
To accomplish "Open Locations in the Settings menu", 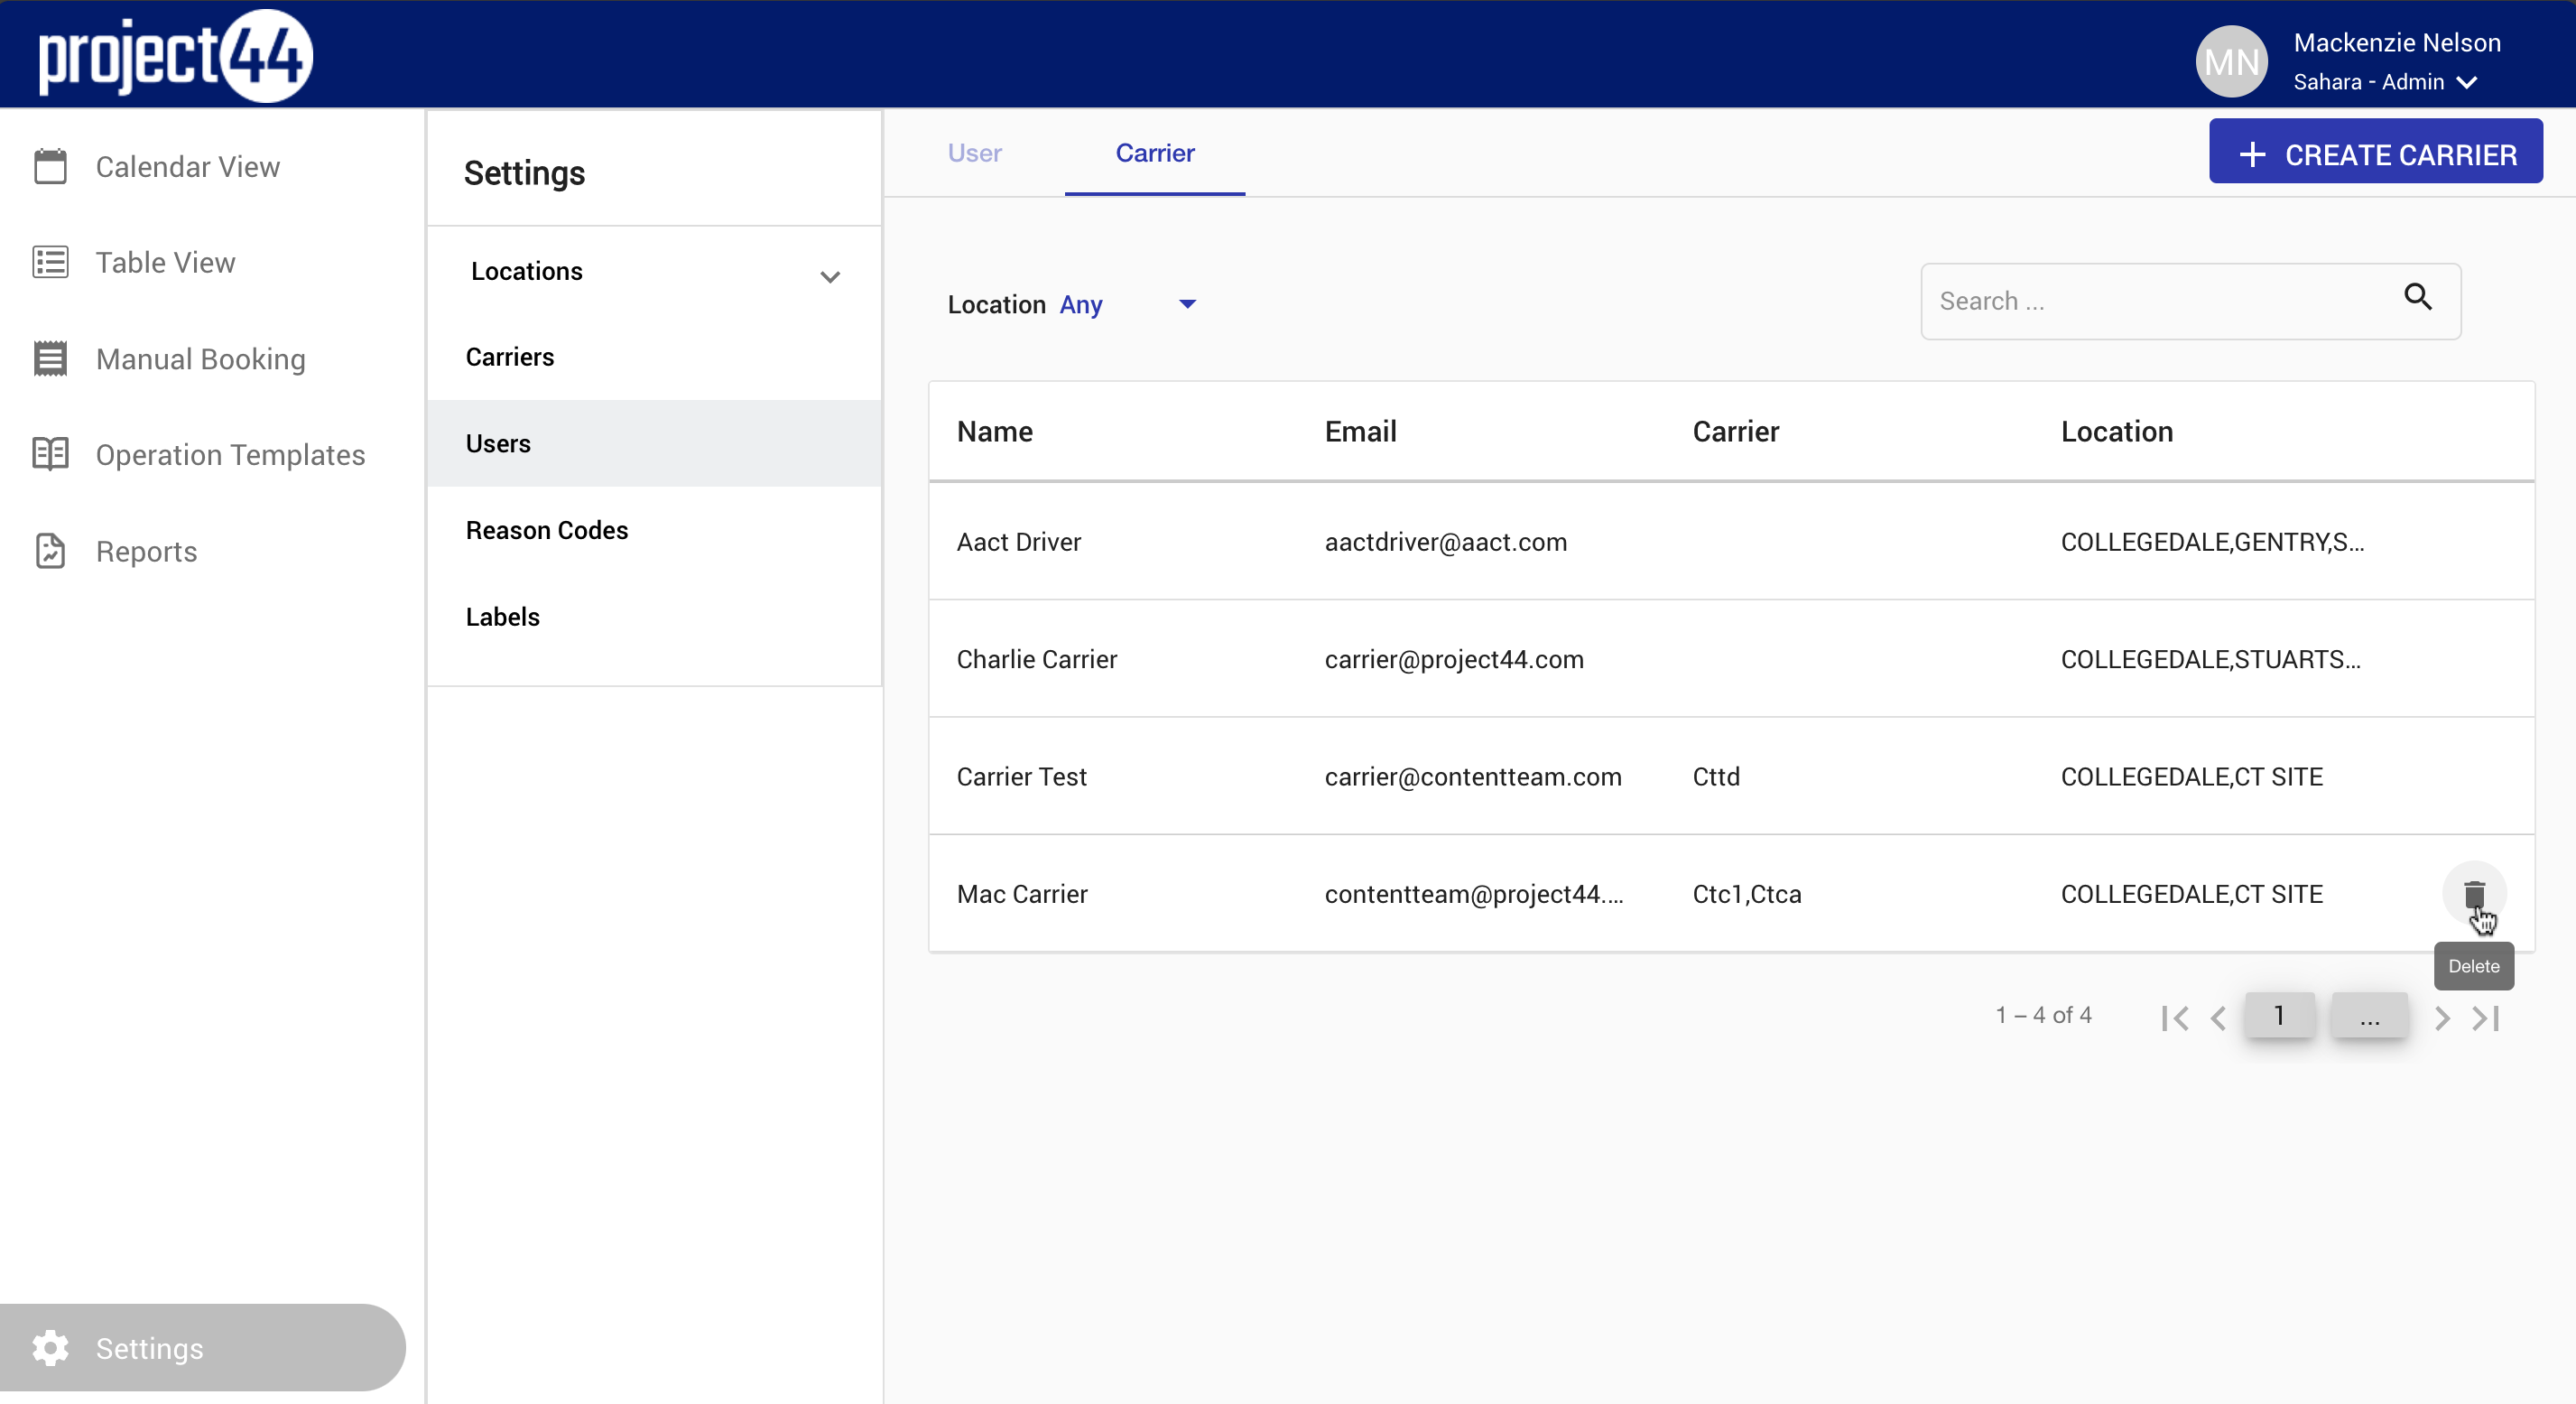I will coord(526,271).
